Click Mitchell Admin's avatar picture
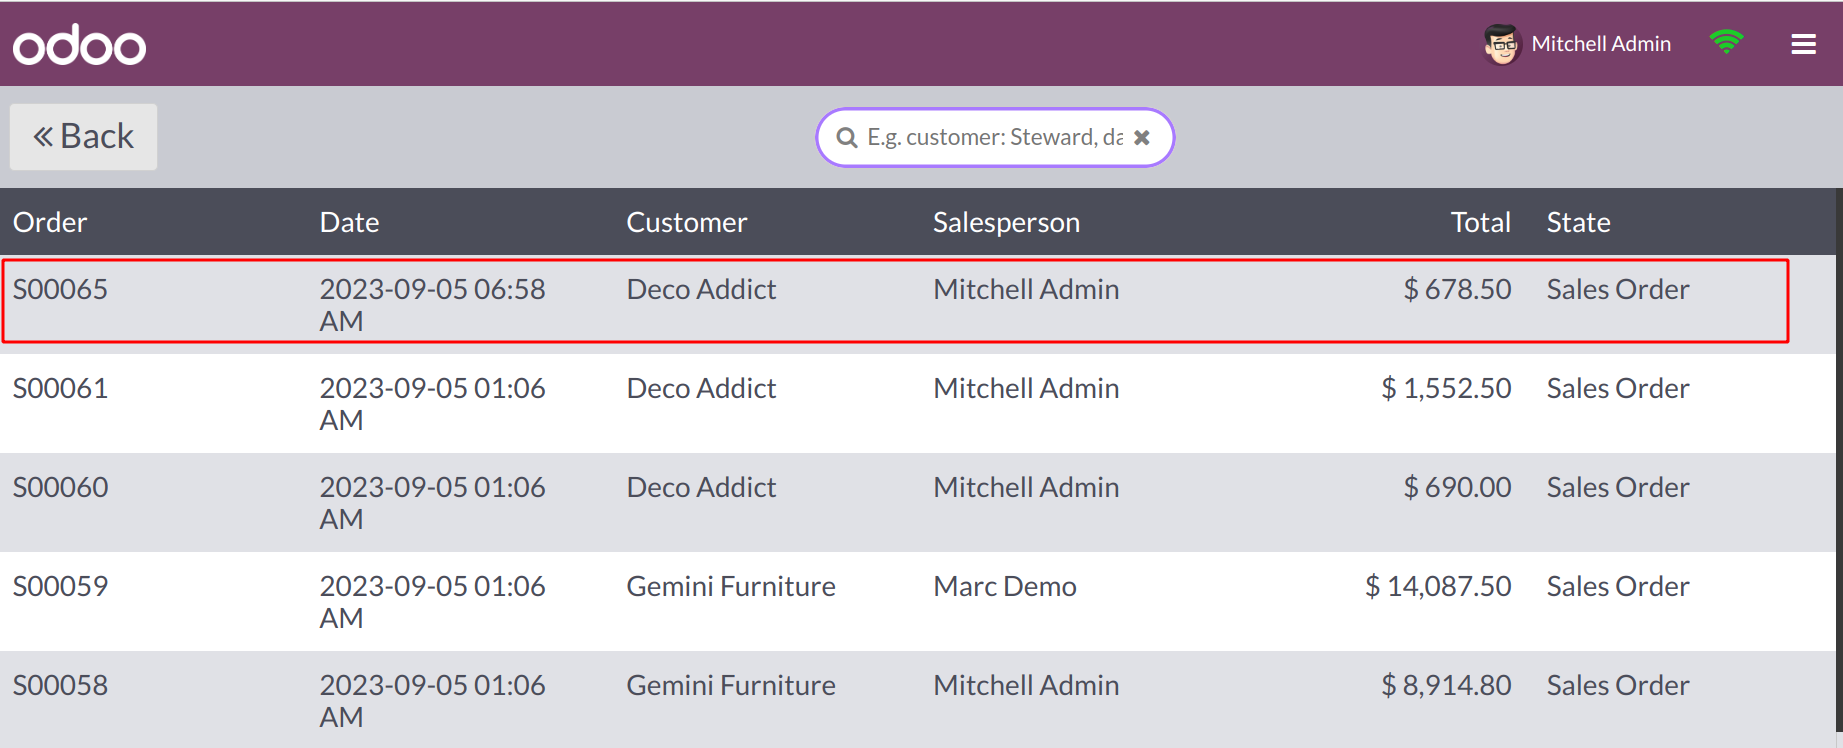This screenshot has width=1843, height=748. [x=1501, y=44]
